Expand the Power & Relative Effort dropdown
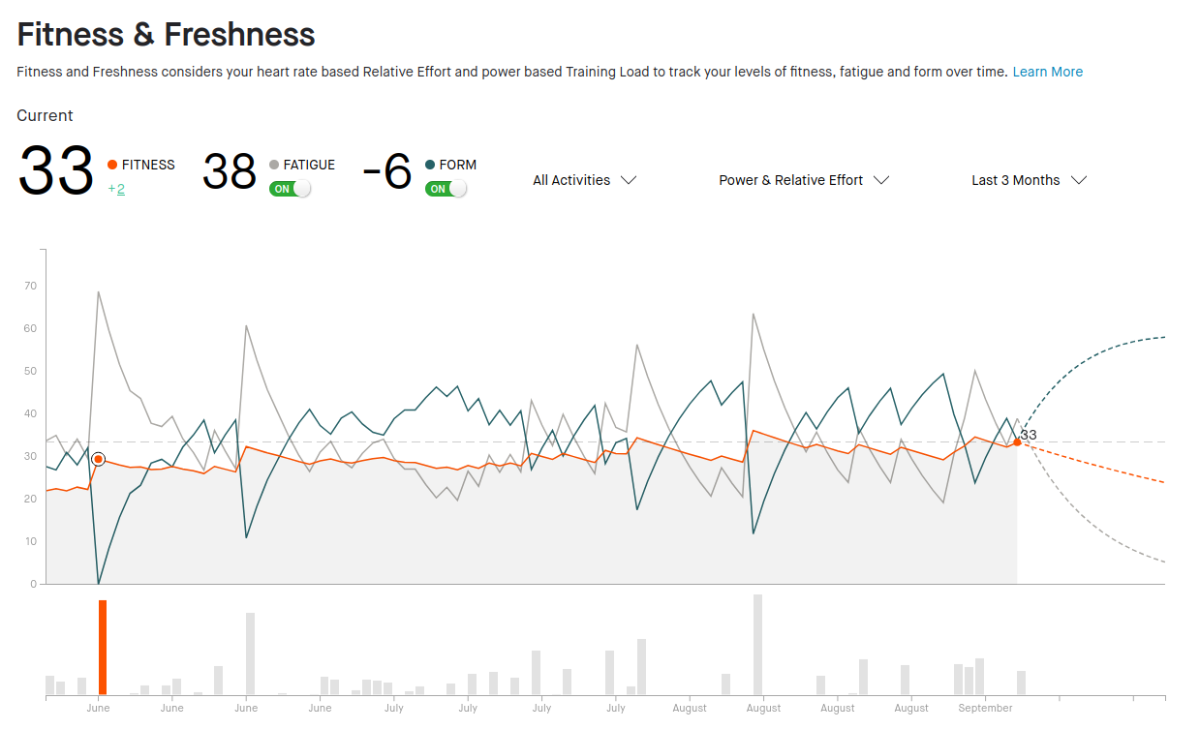1200x730 pixels. click(x=803, y=180)
